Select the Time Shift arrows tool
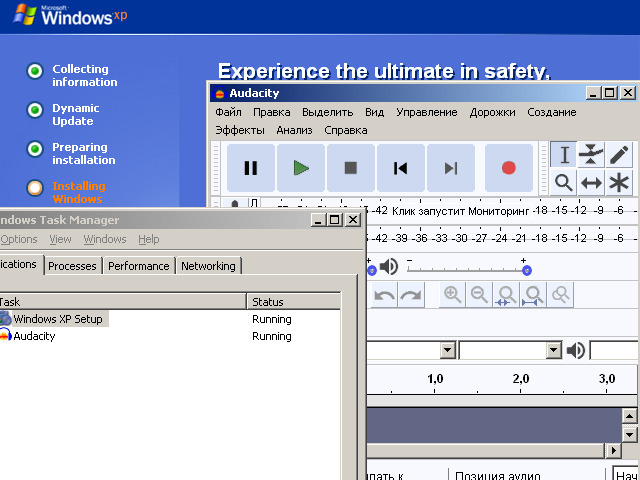This screenshot has height=480, width=640. (x=591, y=182)
